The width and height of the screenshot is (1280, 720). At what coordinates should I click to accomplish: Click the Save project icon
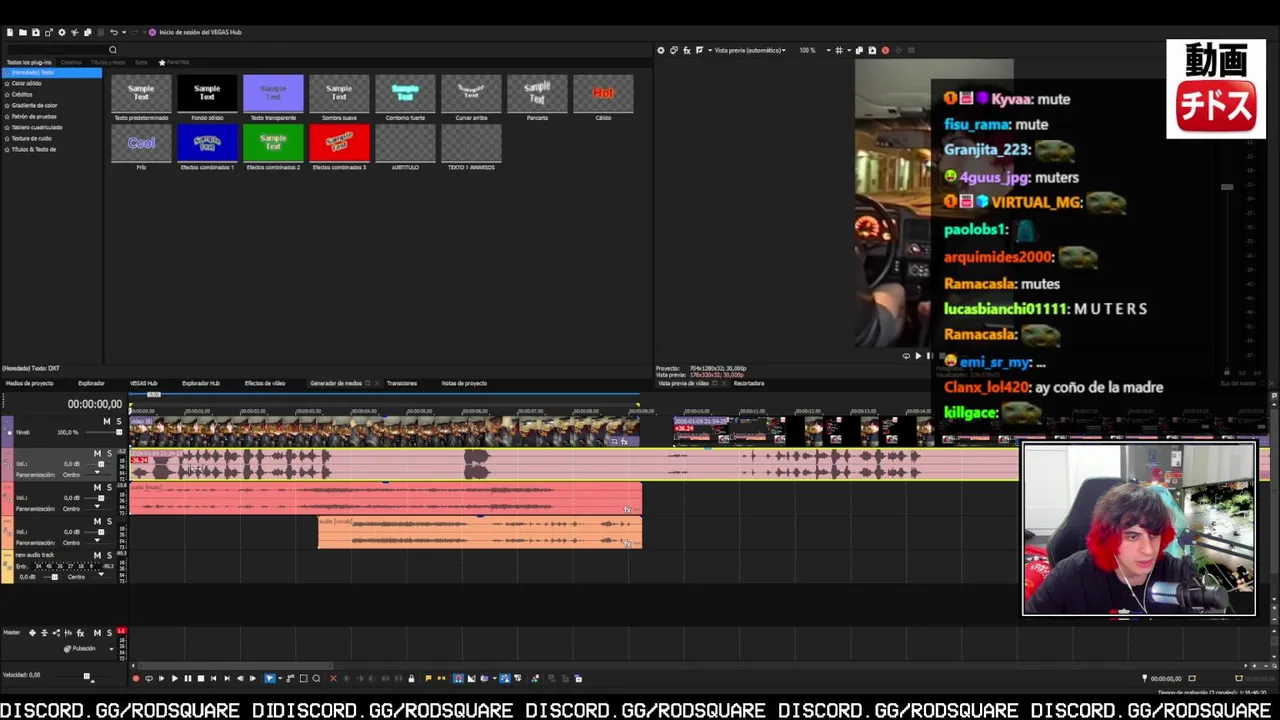(36, 32)
